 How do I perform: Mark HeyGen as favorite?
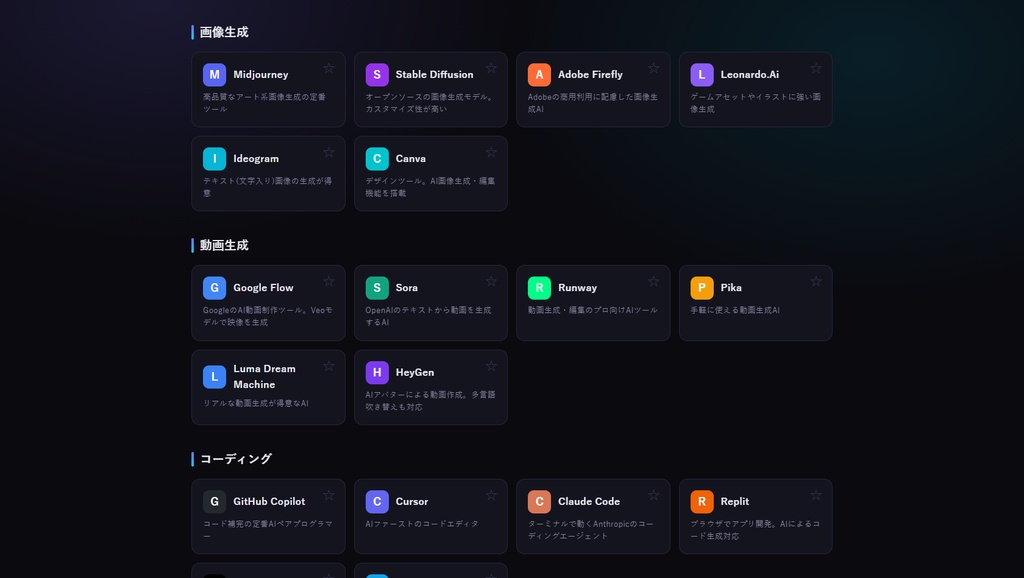click(x=491, y=366)
